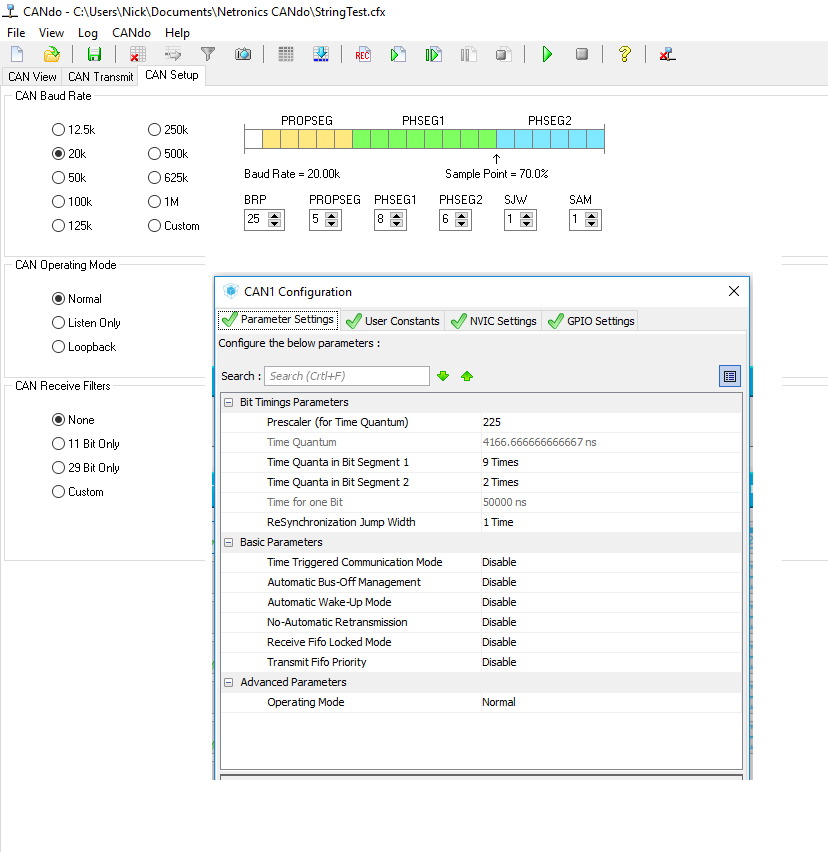Click green up arrow previous search result
This screenshot has width=828, height=852.
467,376
